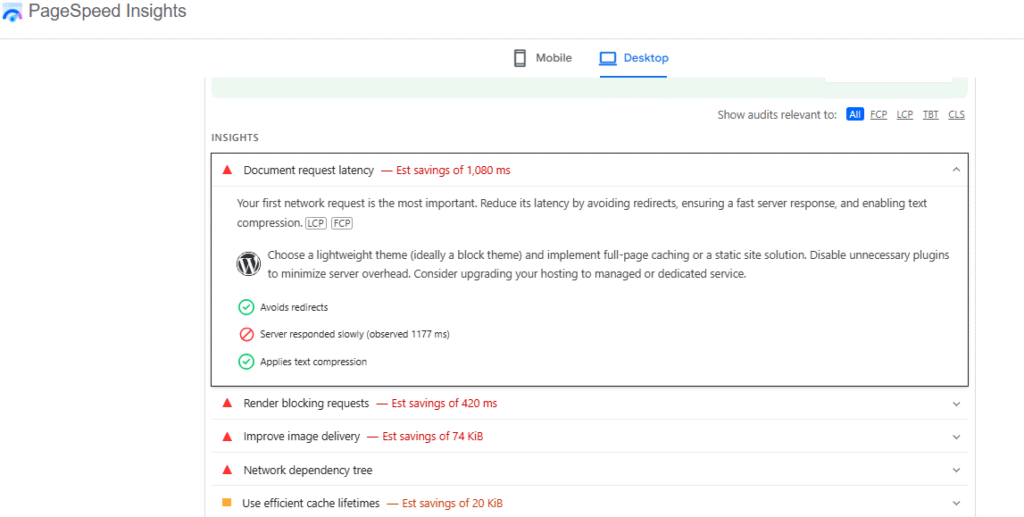Click the PageSpeed Insights logo icon

pos(13,13)
